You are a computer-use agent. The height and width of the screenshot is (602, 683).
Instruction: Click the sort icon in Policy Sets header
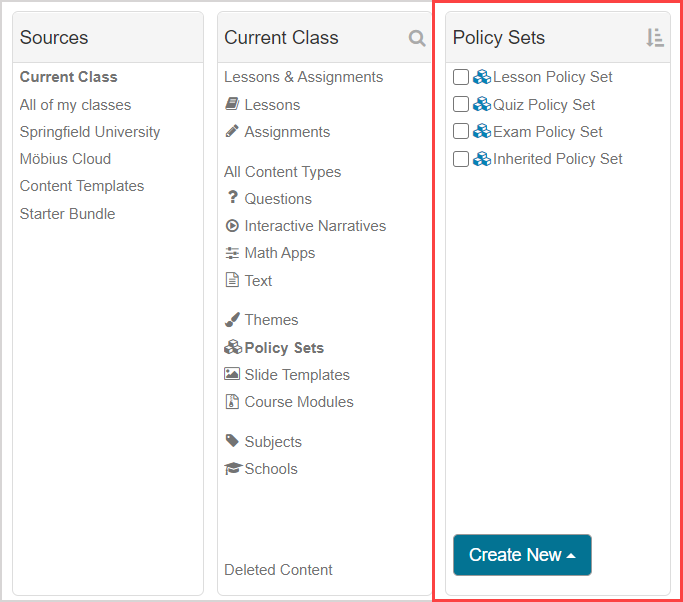coord(655,38)
